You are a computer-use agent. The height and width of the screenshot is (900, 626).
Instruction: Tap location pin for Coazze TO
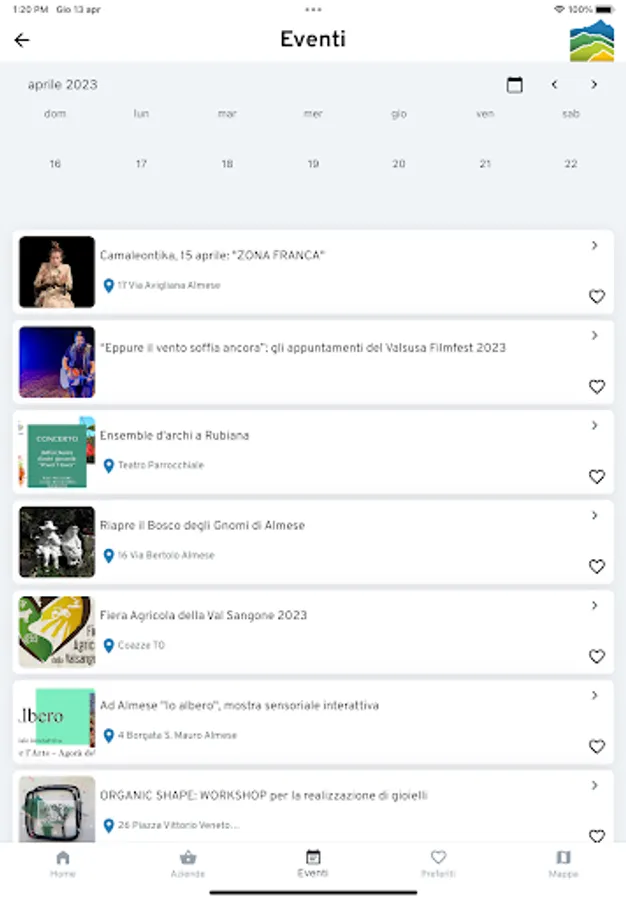point(108,646)
